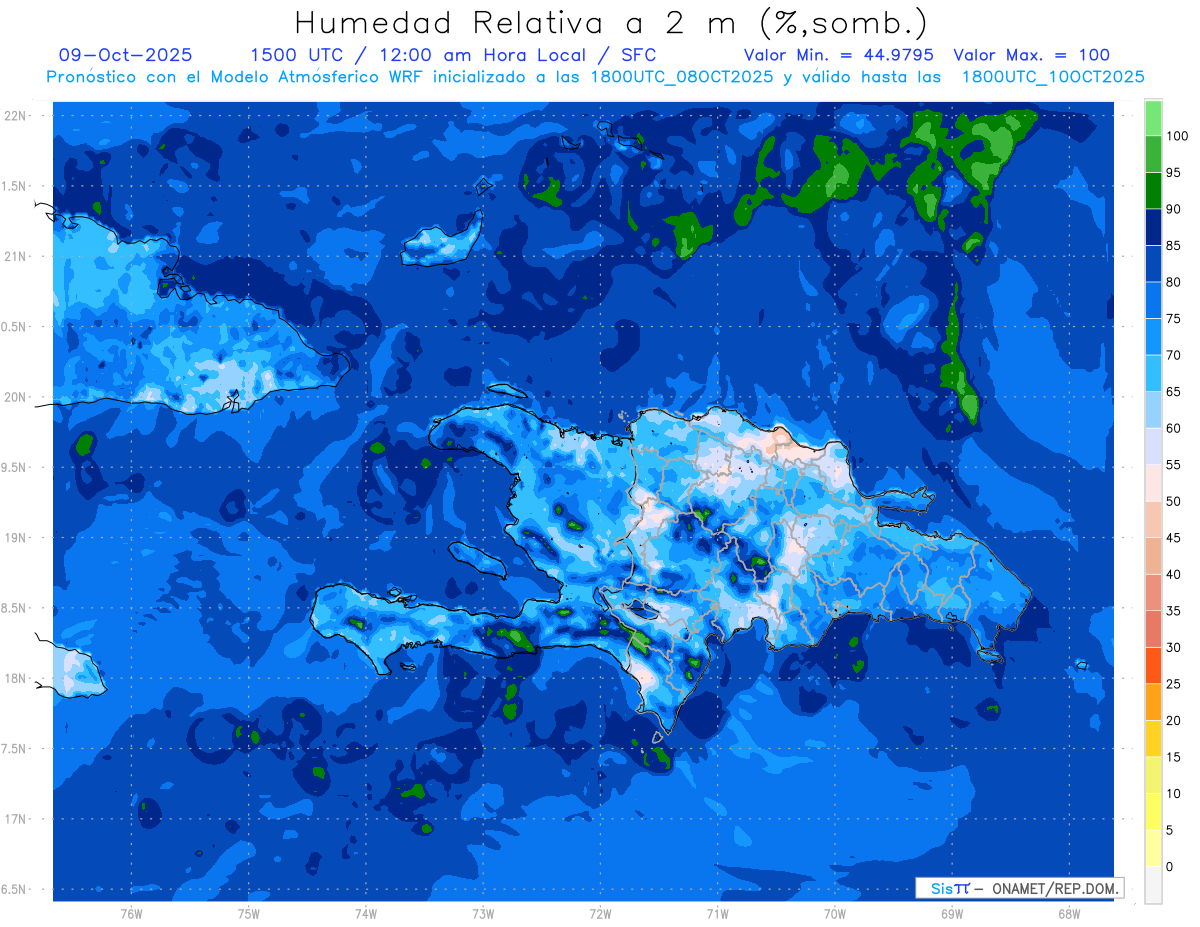Click the longitude label '72W'

600,914
